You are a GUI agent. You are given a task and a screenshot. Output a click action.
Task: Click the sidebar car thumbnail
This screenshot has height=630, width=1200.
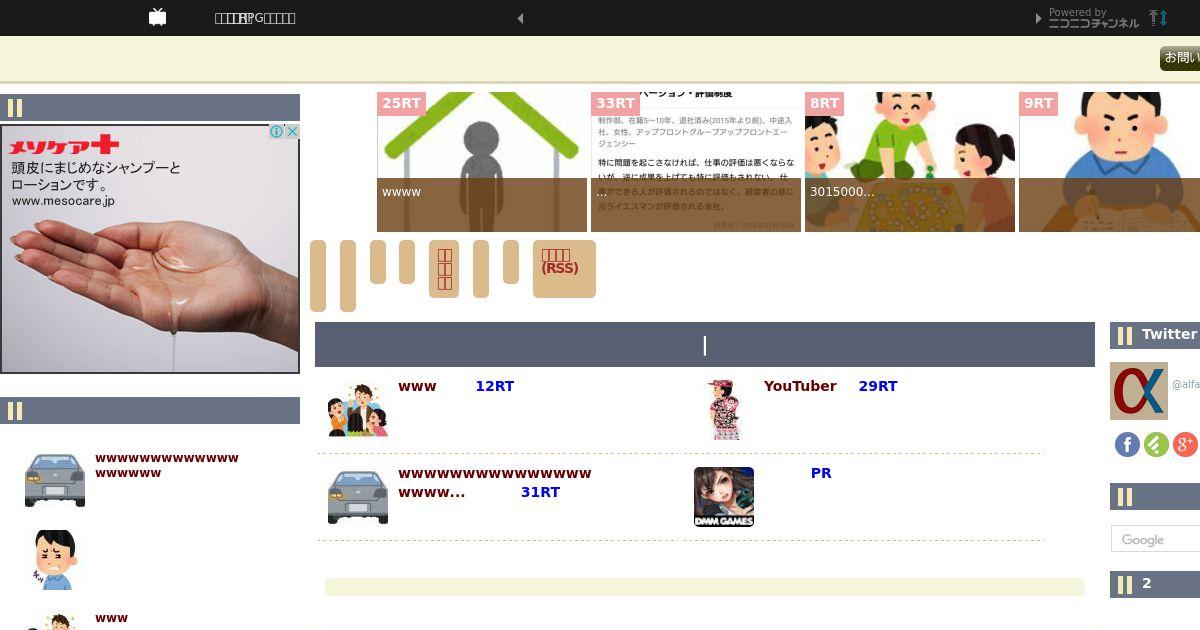pyautogui.click(x=55, y=480)
